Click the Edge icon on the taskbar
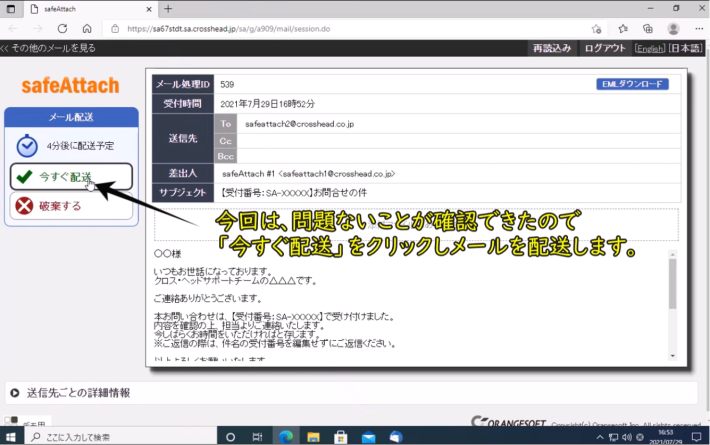Screen dimensions: 710x445 [286, 437]
